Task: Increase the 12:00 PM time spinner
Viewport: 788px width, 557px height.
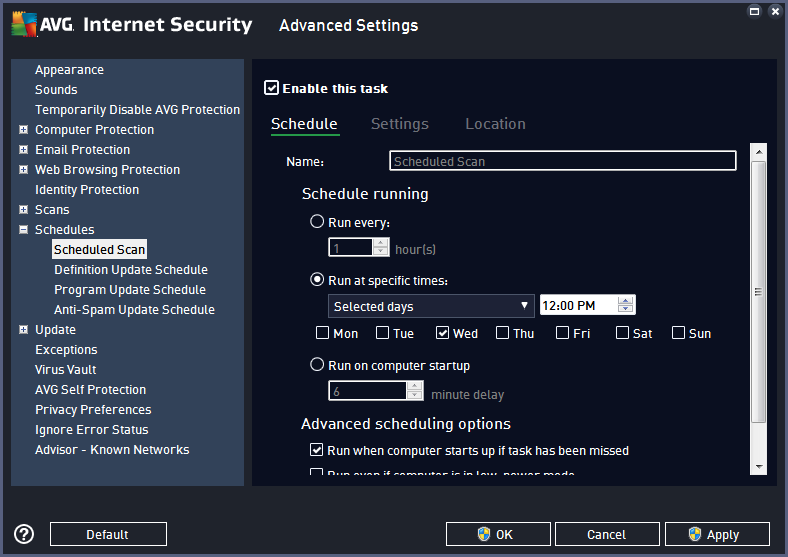Action: point(625,301)
